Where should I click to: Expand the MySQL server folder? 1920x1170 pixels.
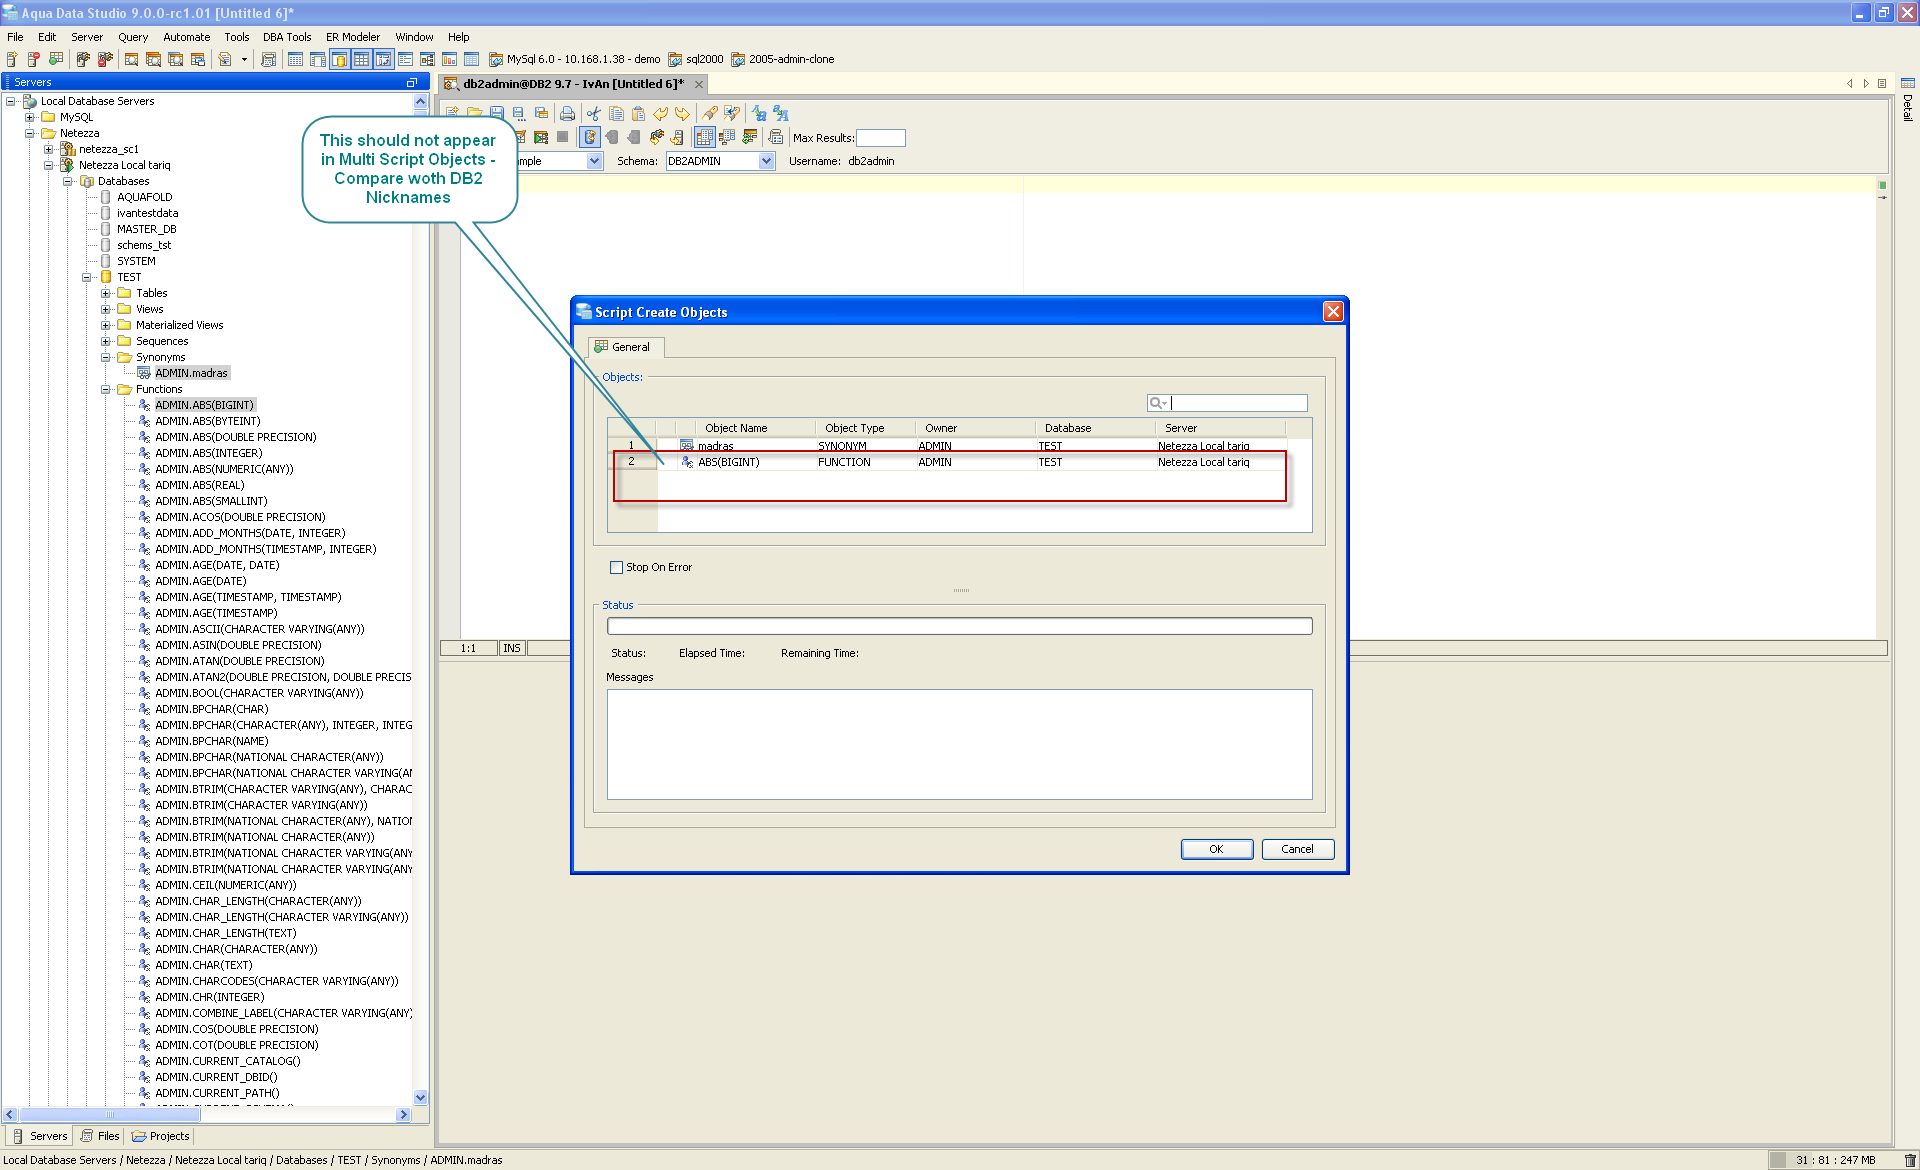coord(30,117)
